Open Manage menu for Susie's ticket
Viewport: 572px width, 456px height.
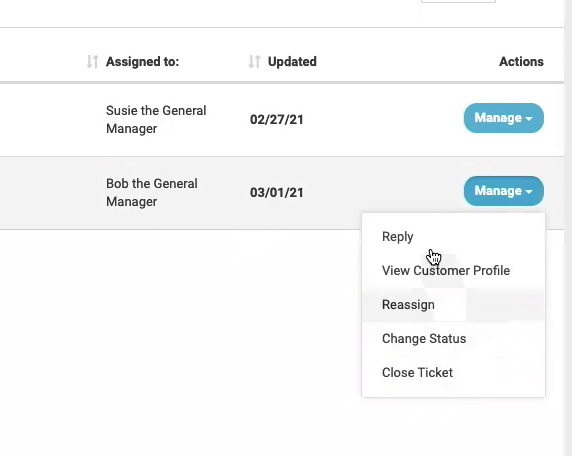coord(504,118)
